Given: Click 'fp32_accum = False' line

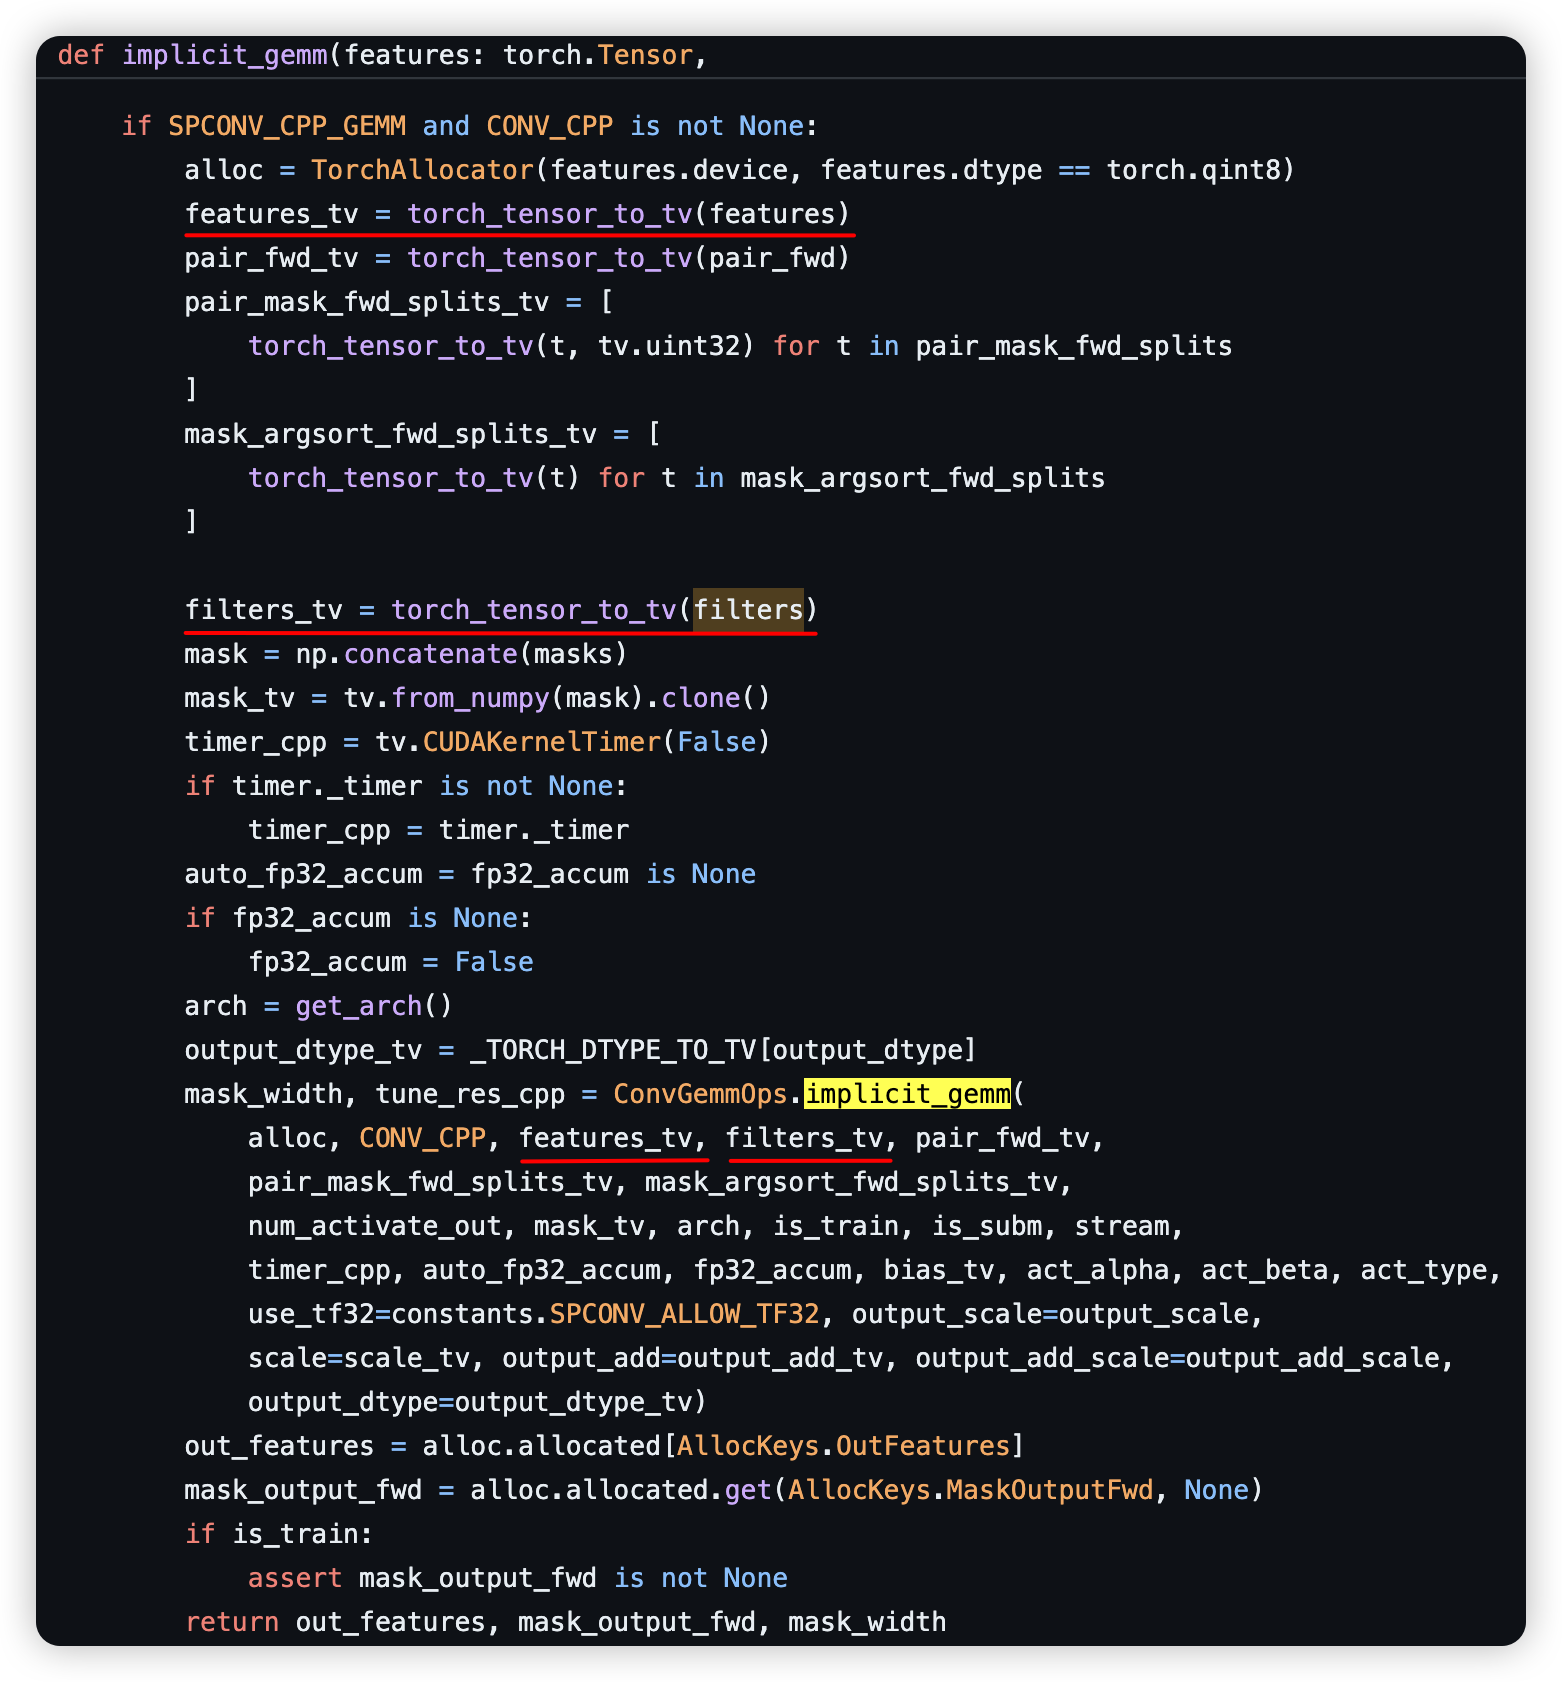Looking at the screenshot, I should (391, 962).
